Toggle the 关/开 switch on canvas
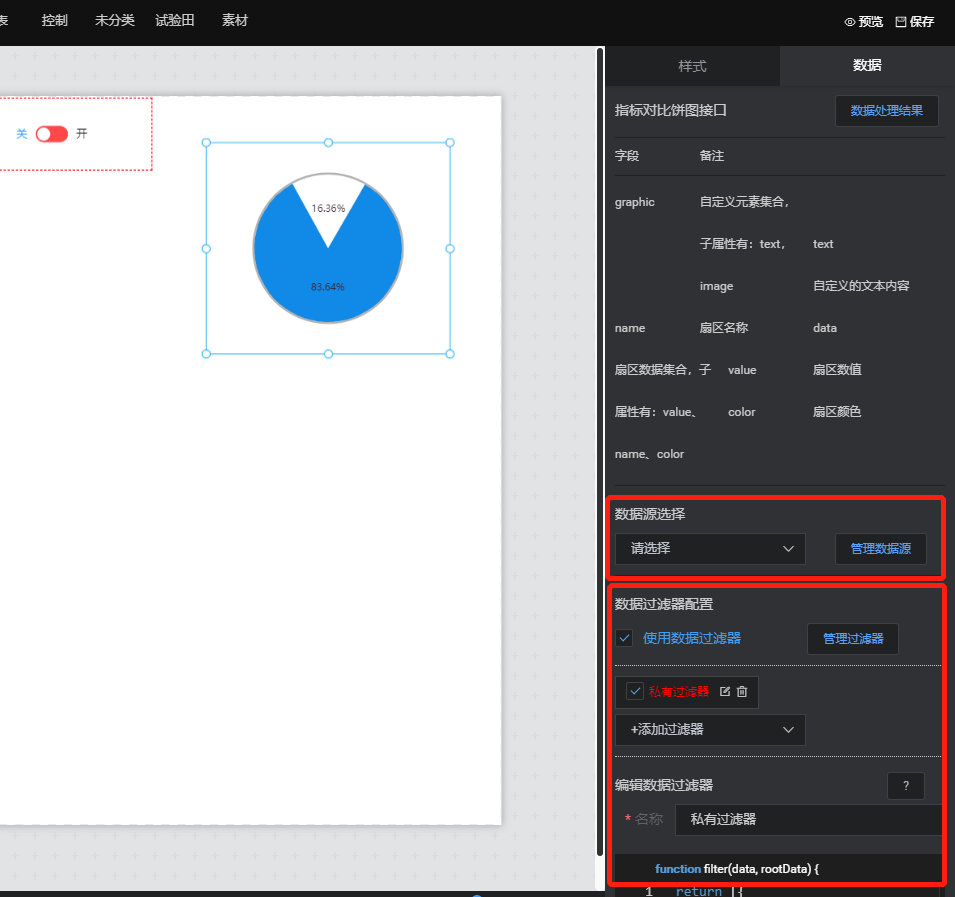Image resolution: width=955 pixels, height=897 pixels. [51, 134]
